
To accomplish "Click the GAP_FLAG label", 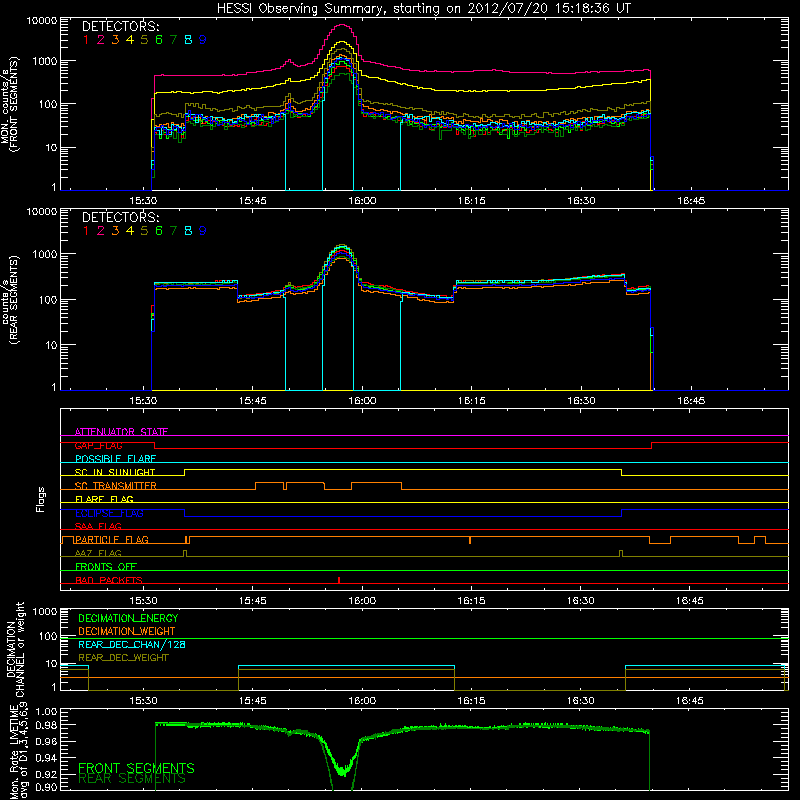I will point(98,445).
